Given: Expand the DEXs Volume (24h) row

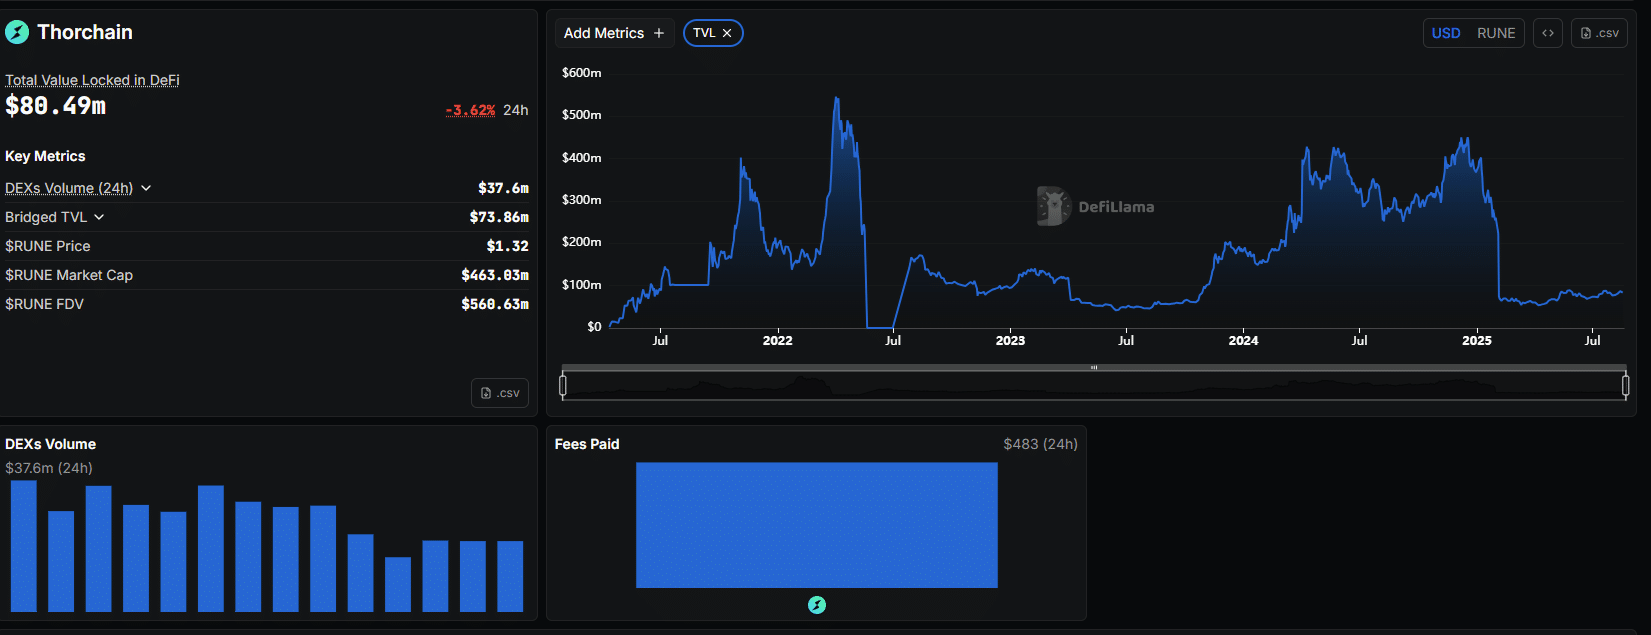Looking at the screenshot, I should tap(146, 188).
